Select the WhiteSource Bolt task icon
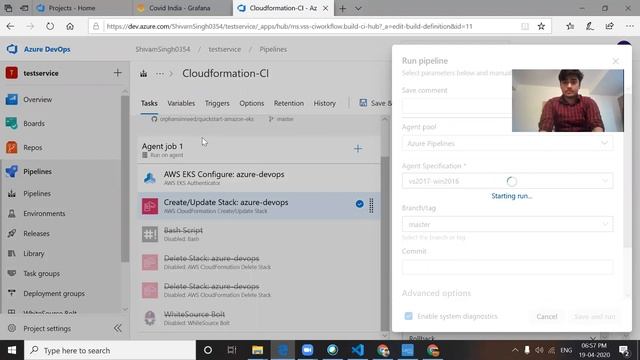 coord(150,318)
